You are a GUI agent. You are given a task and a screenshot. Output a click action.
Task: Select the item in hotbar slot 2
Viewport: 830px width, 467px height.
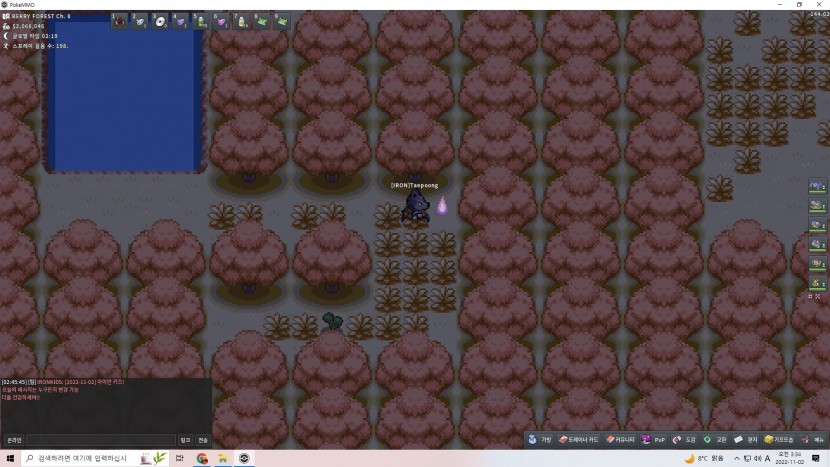click(140, 21)
